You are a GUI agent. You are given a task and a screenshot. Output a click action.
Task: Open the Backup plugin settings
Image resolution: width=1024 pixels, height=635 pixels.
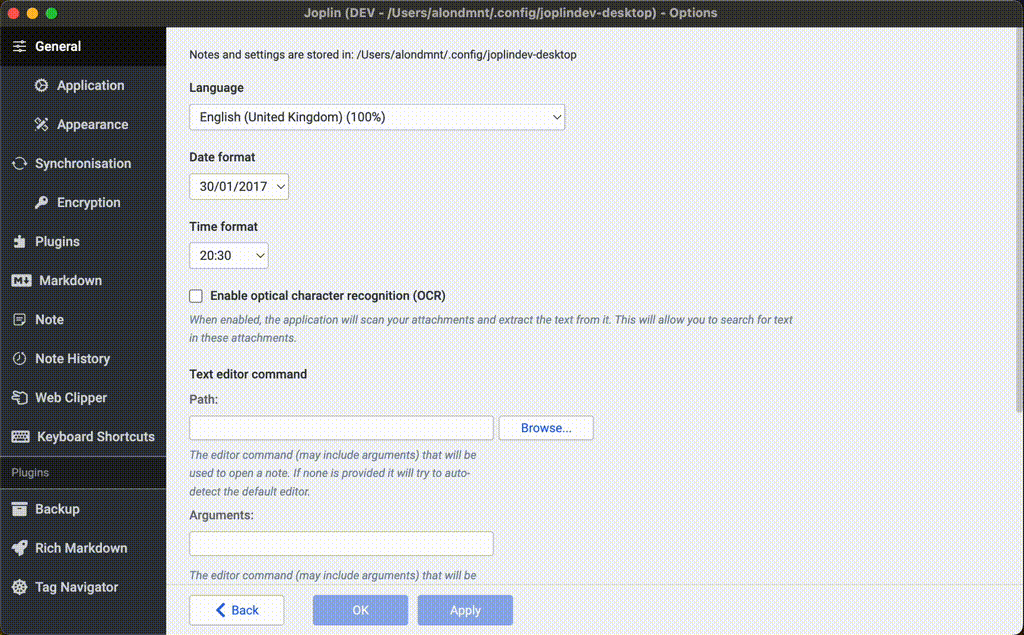[83, 509]
